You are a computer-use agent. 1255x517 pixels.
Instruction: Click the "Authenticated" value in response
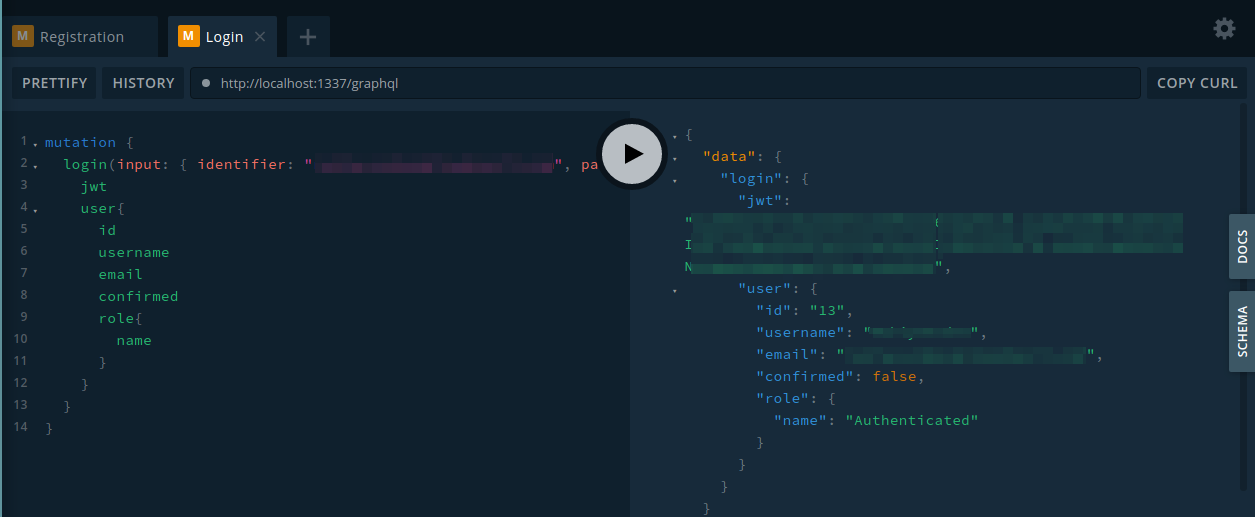pos(911,420)
